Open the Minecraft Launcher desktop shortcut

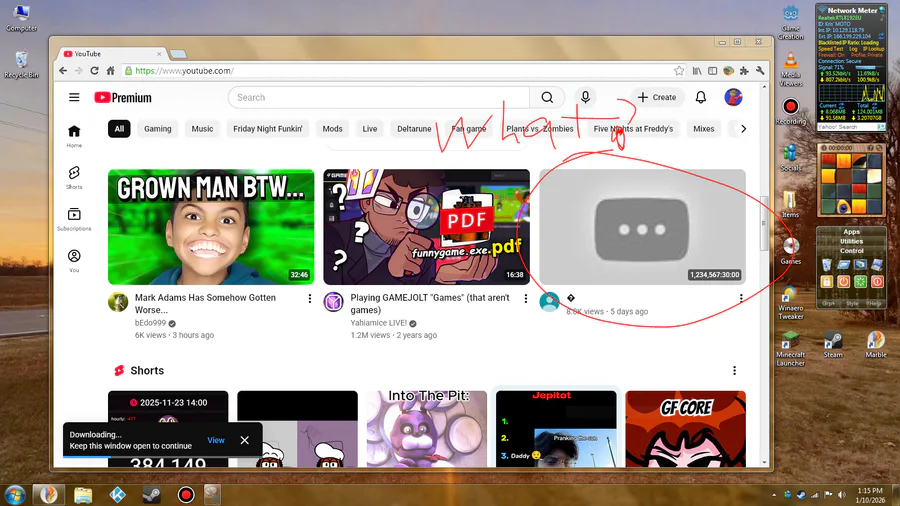coord(790,348)
